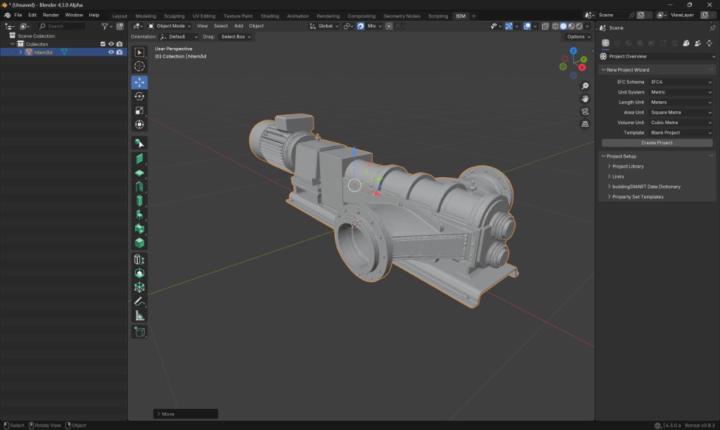
Task: Open the Length Unit Meters dropdown
Action: pyautogui.click(x=681, y=101)
